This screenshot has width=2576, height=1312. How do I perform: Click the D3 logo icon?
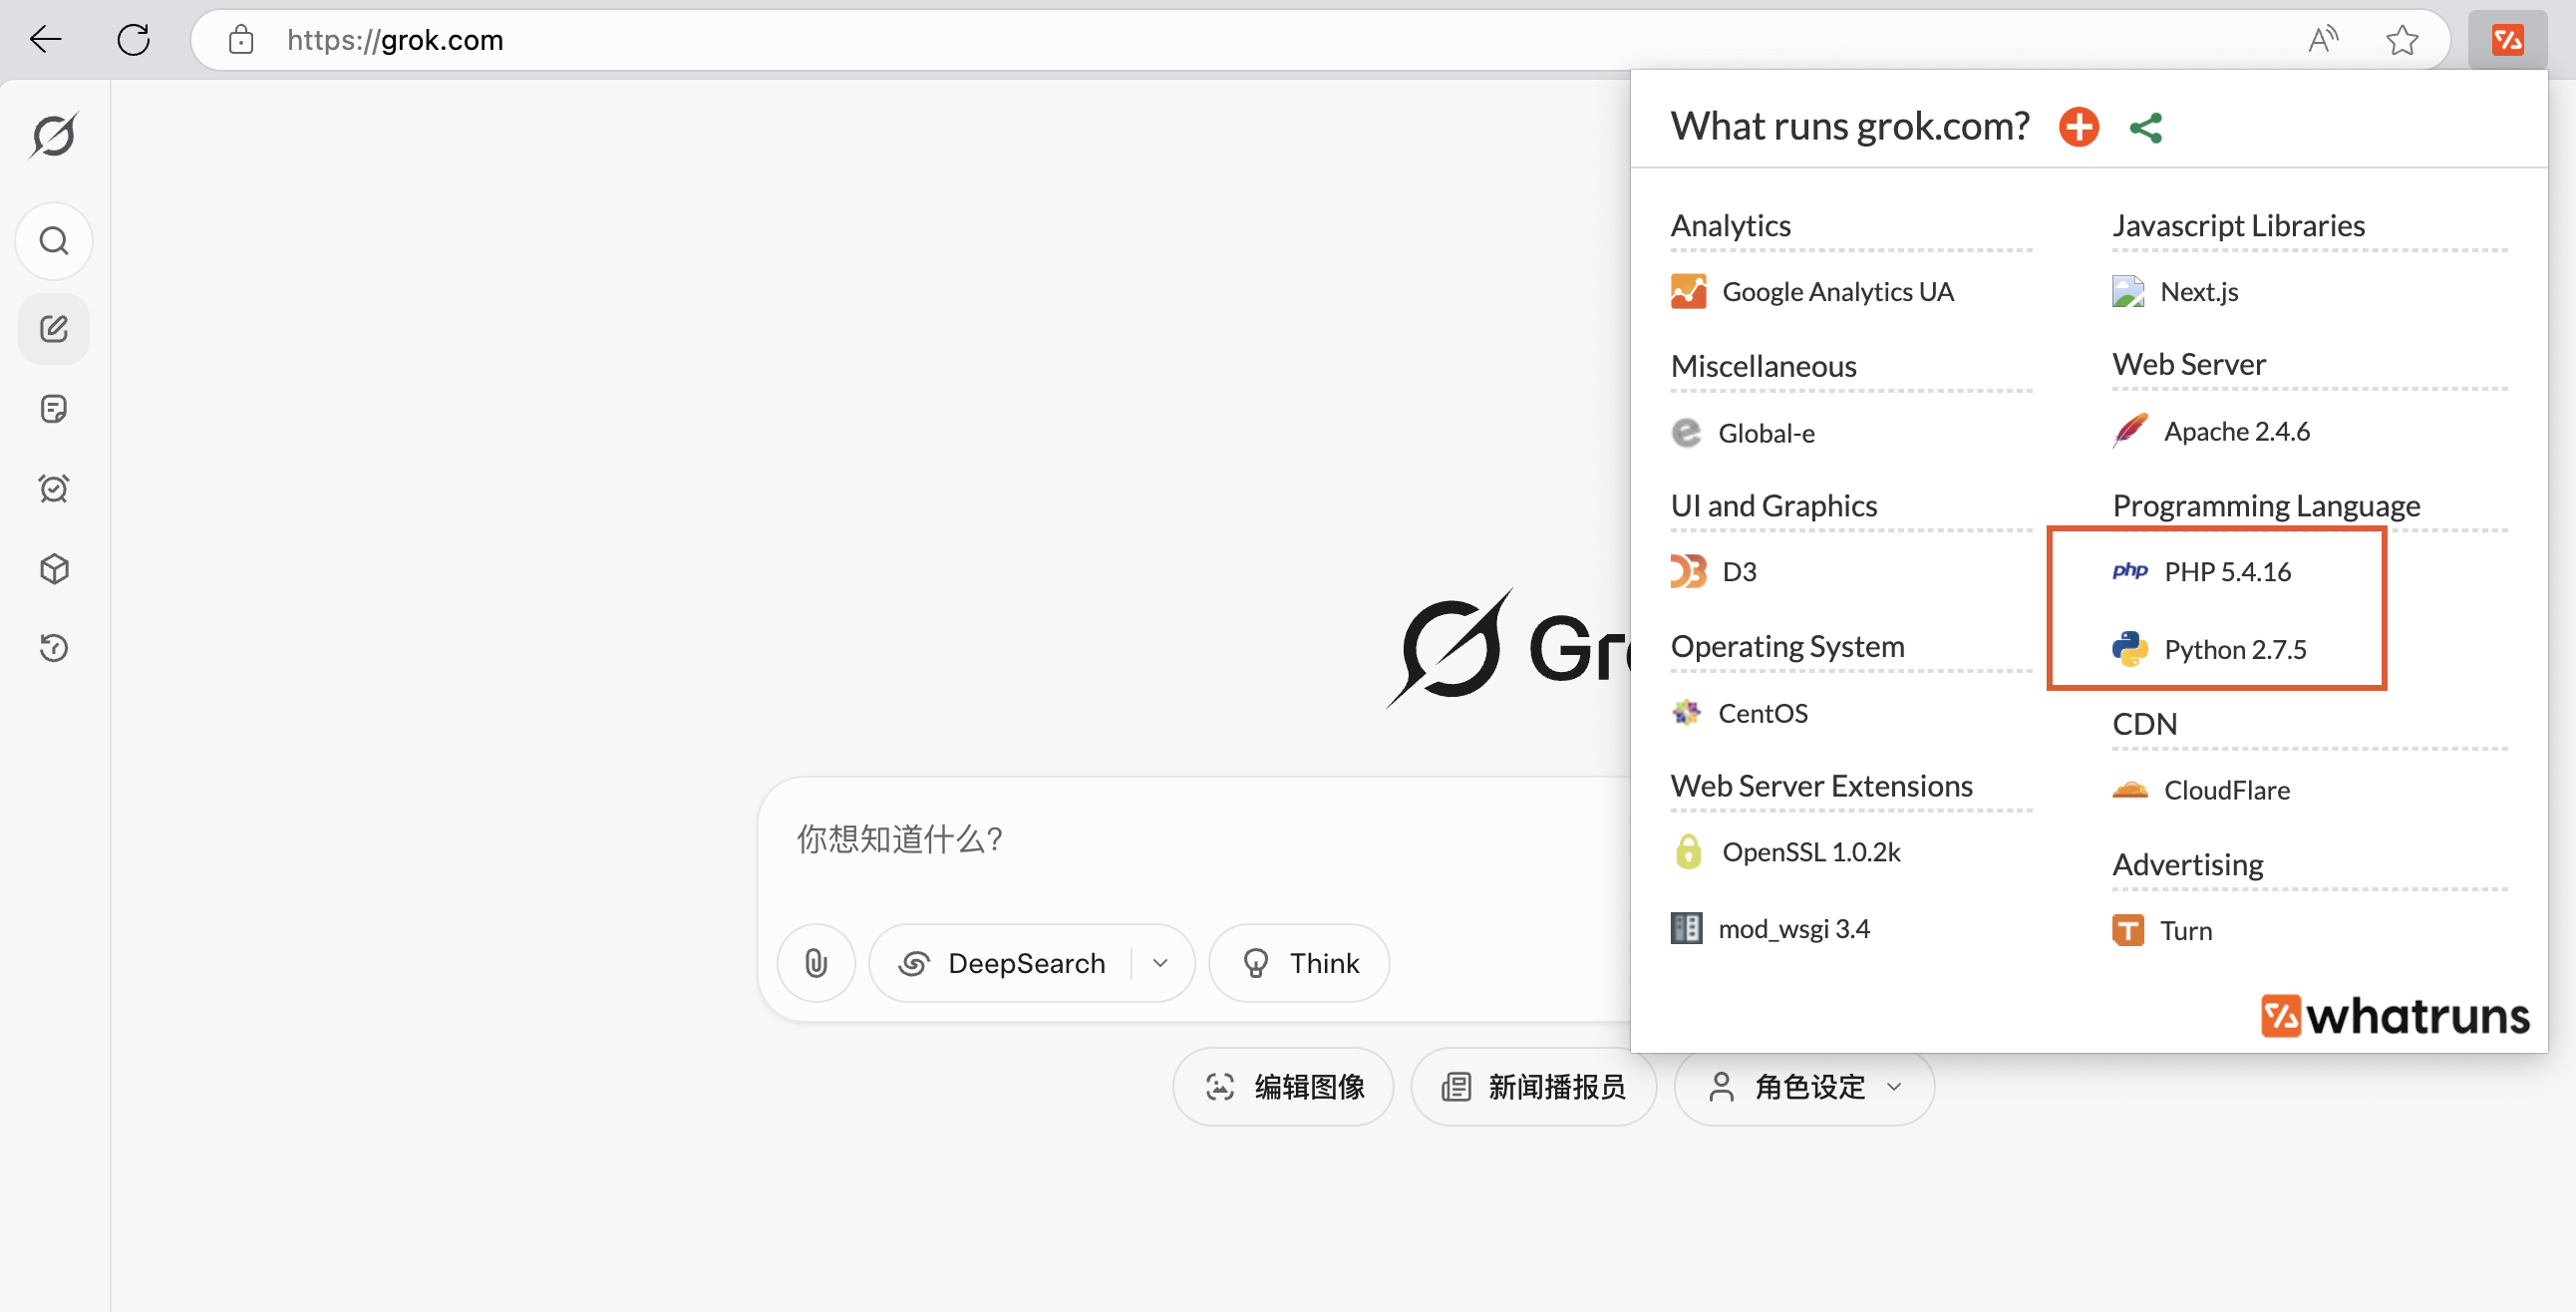point(1688,572)
